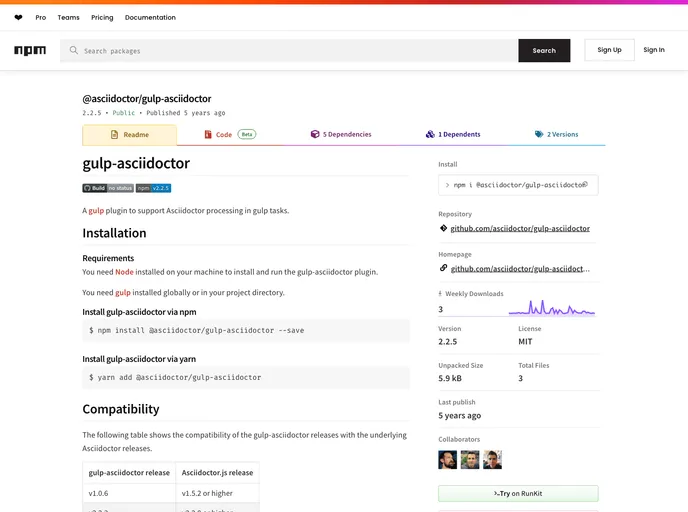Open the Pricing page
The image size is (688, 512).
(102, 18)
